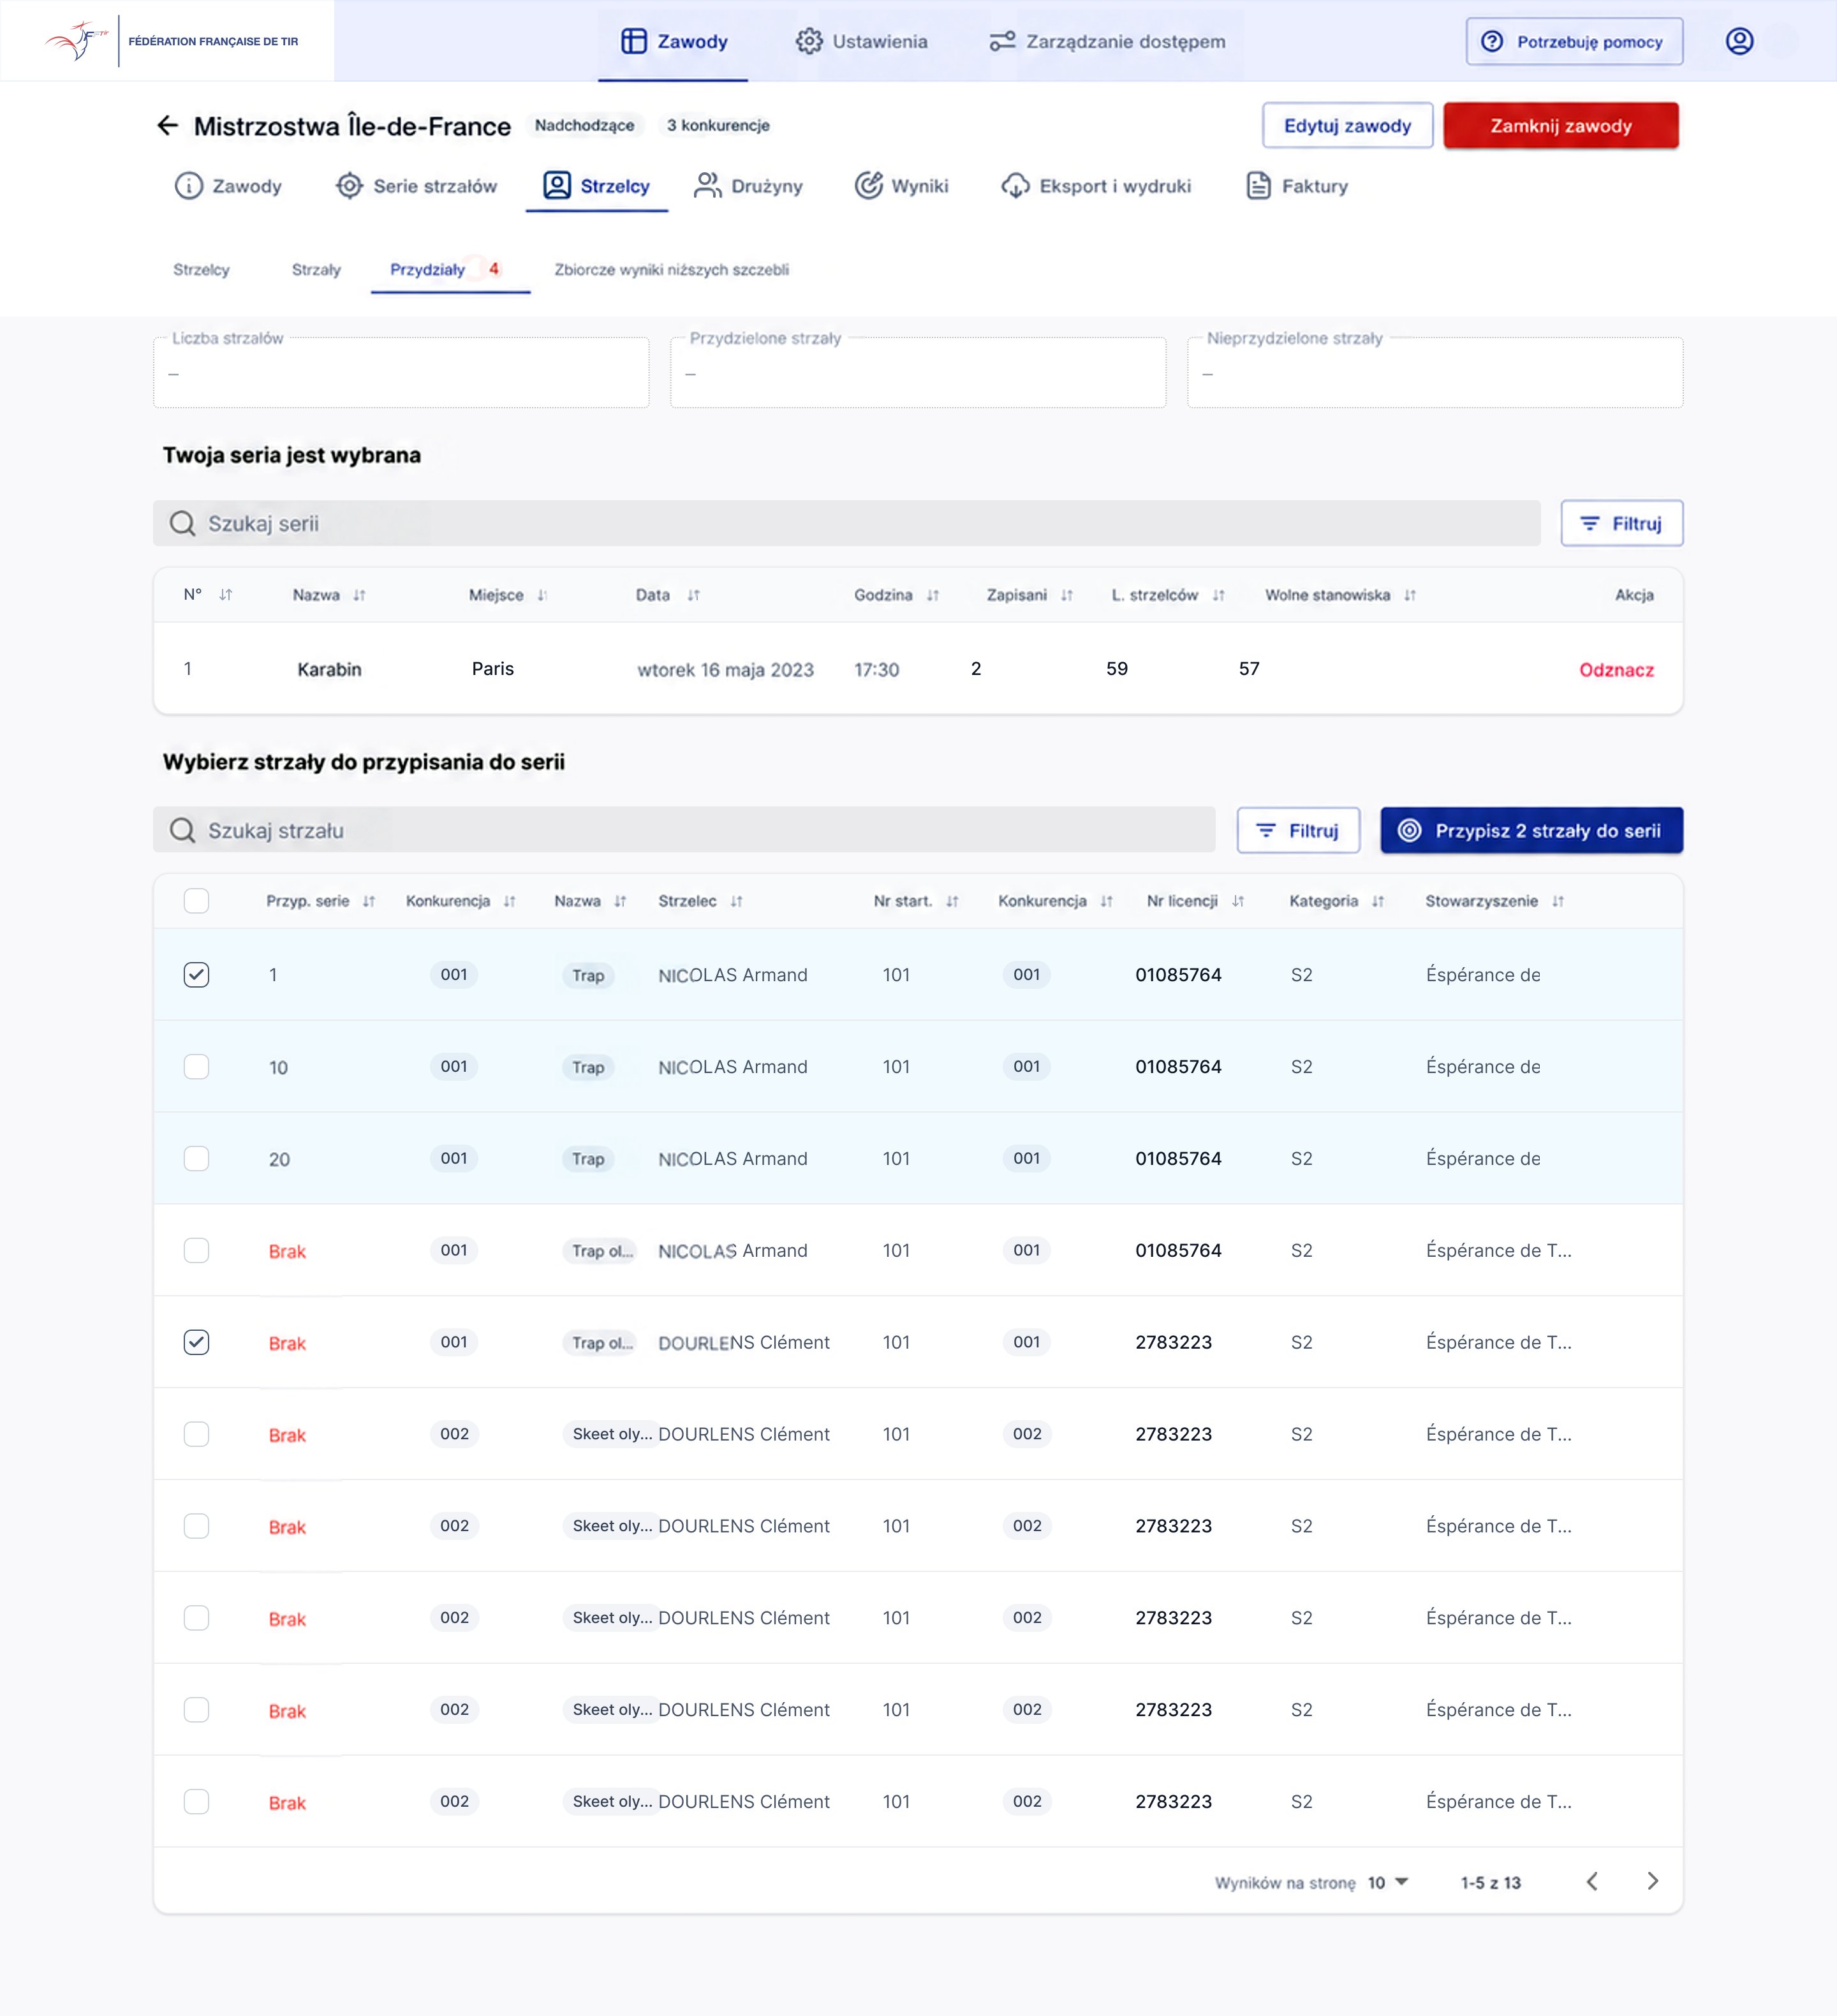Sort shots table by Stowarzyszenie
Image resolution: width=1837 pixels, height=2016 pixels.
(x=1558, y=901)
